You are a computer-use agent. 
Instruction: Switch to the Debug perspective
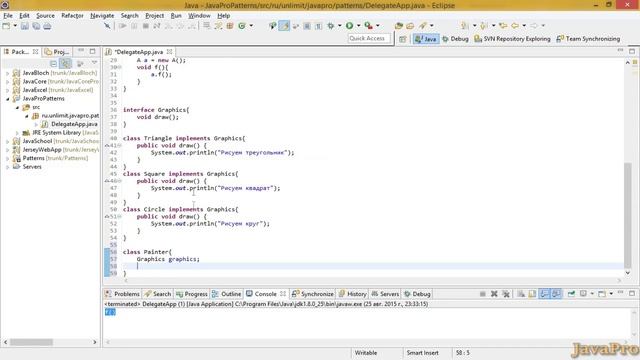click(456, 39)
